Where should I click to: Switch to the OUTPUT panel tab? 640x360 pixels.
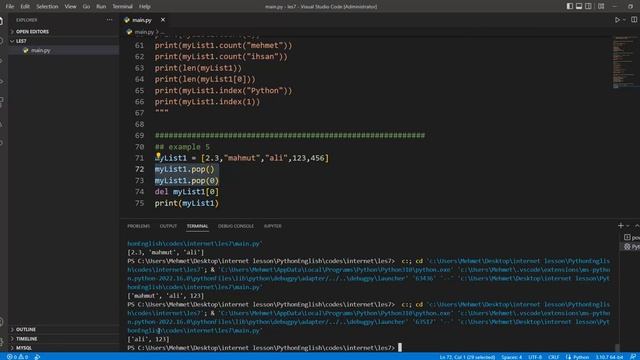[x=168, y=226]
